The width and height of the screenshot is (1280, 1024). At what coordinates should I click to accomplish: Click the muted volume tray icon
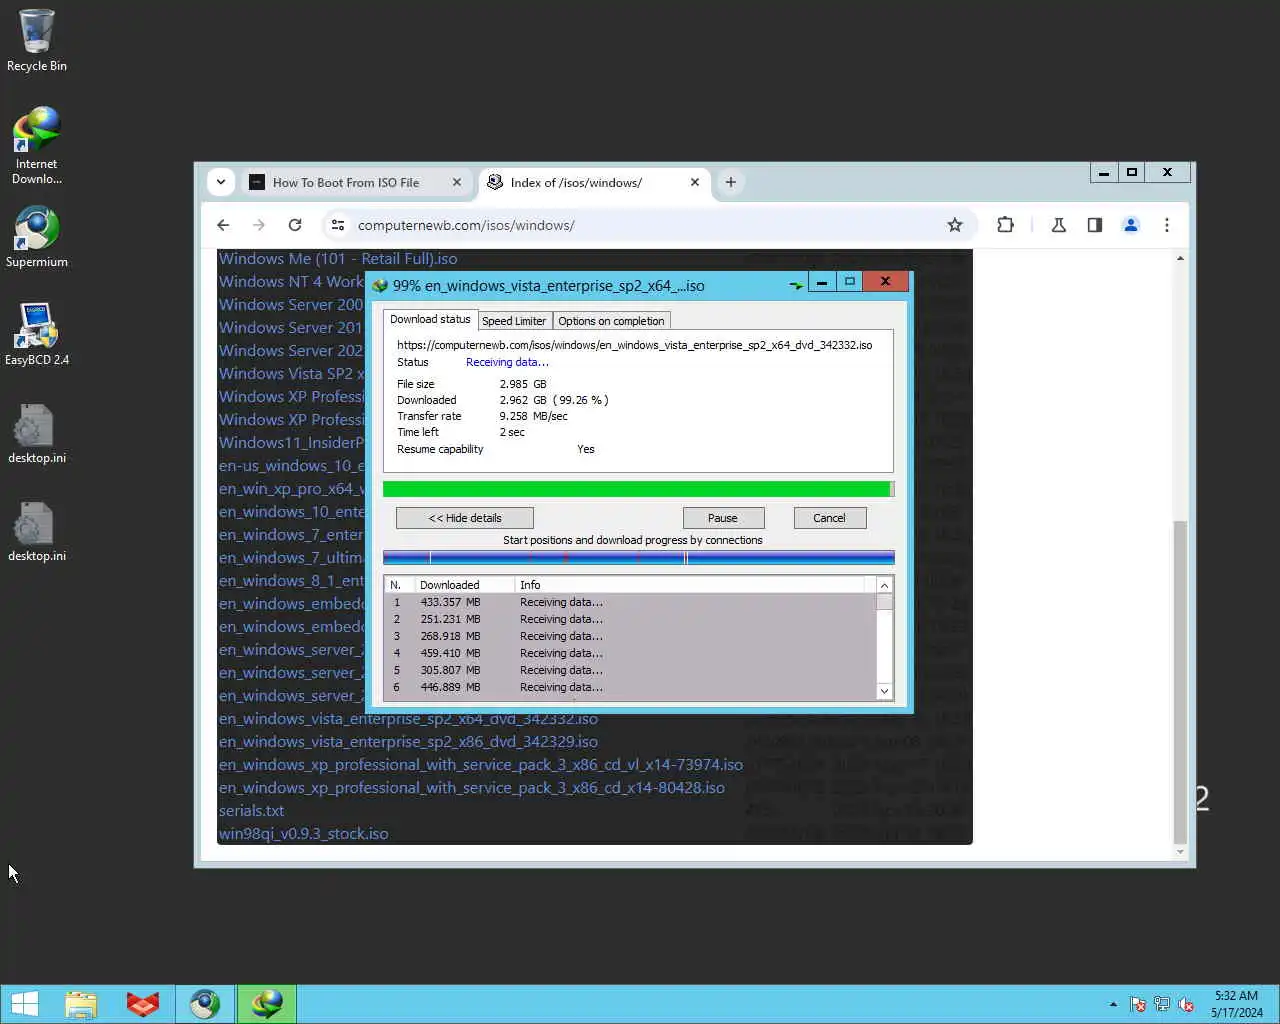pyautogui.click(x=1186, y=1004)
